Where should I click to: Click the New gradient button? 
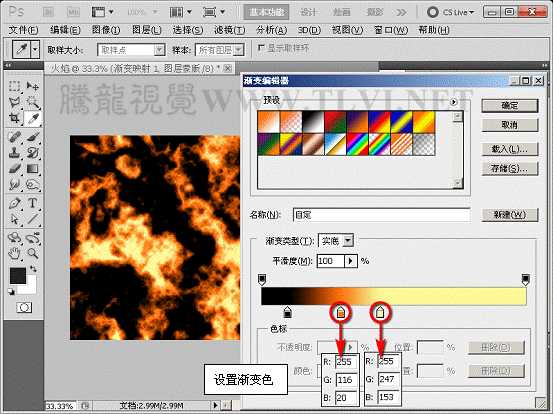point(510,214)
